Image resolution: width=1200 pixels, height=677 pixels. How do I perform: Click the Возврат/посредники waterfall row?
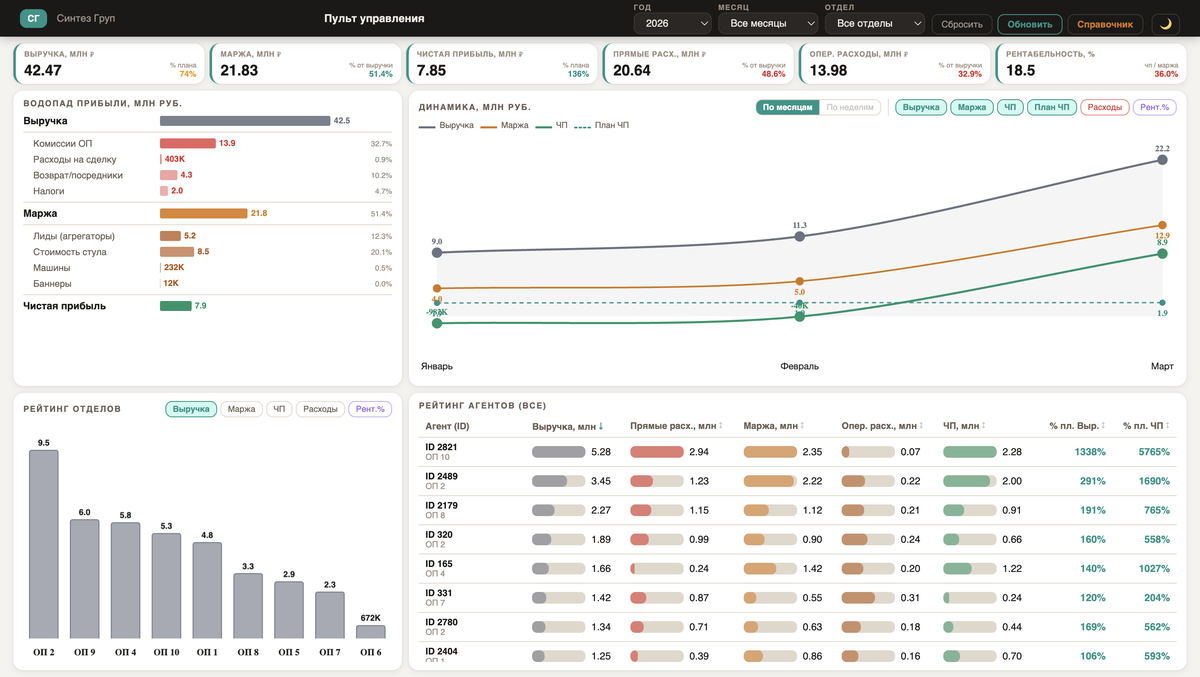pyautogui.click(x=207, y=175)
